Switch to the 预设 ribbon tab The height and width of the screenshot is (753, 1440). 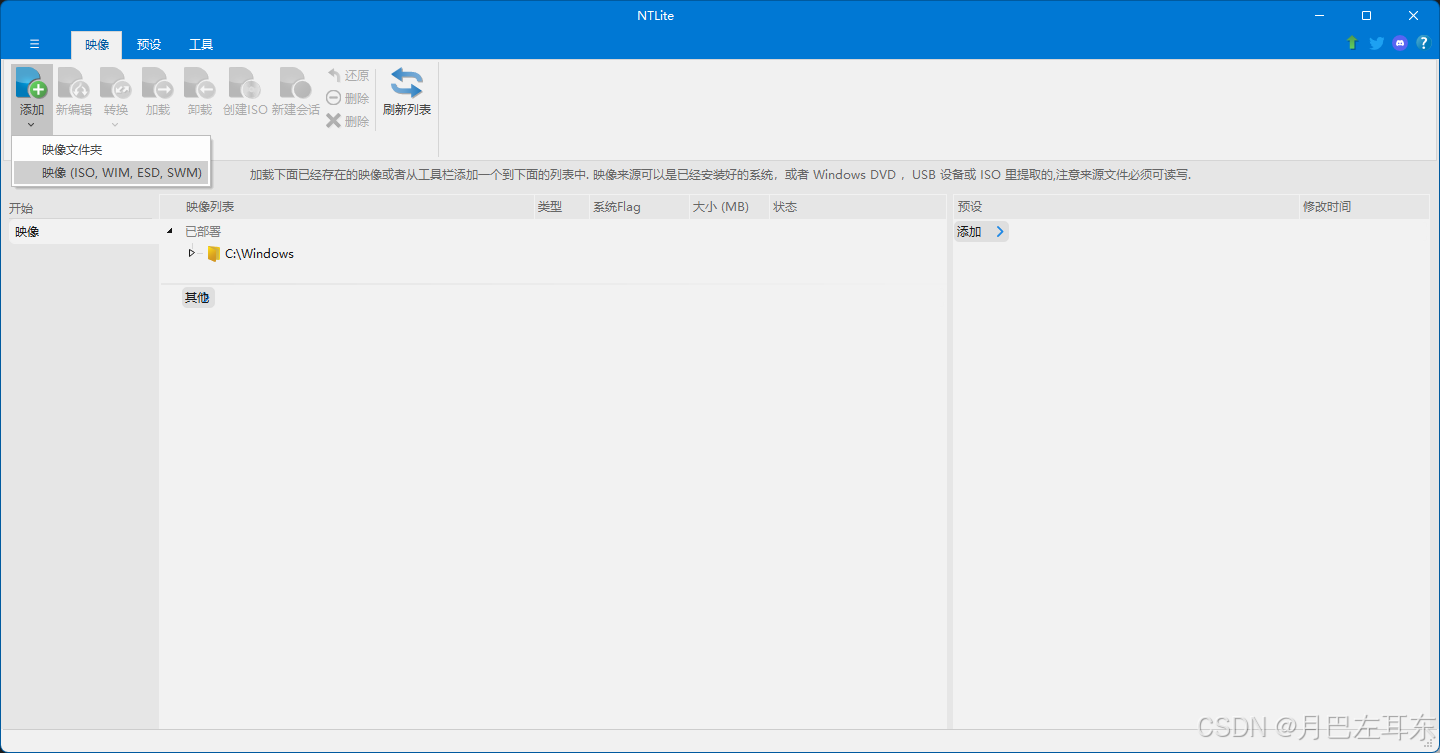149,44
